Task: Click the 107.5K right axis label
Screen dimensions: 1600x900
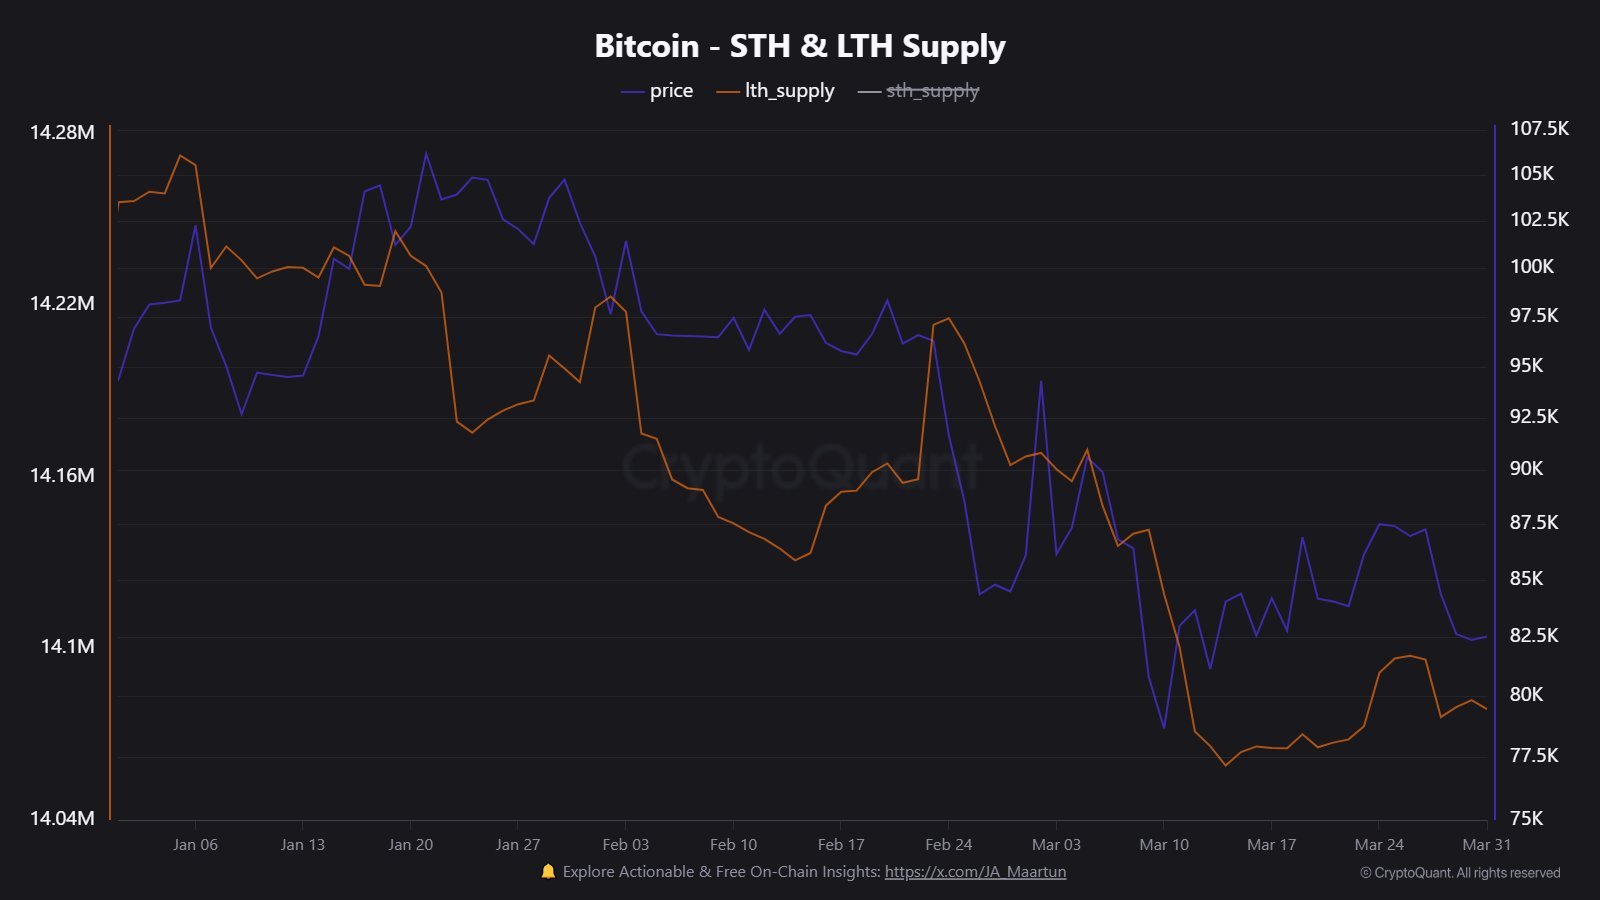Action: (1539, 128)
